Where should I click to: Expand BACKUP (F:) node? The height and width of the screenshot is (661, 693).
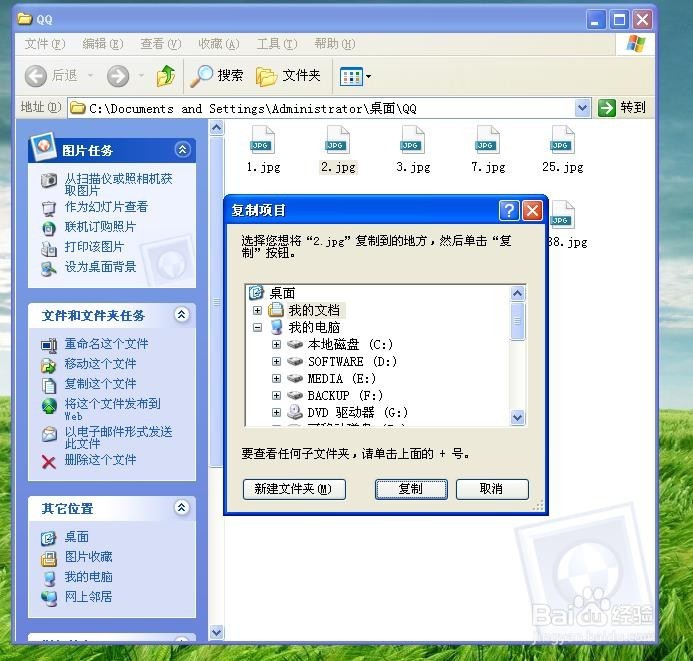point(276,395)
